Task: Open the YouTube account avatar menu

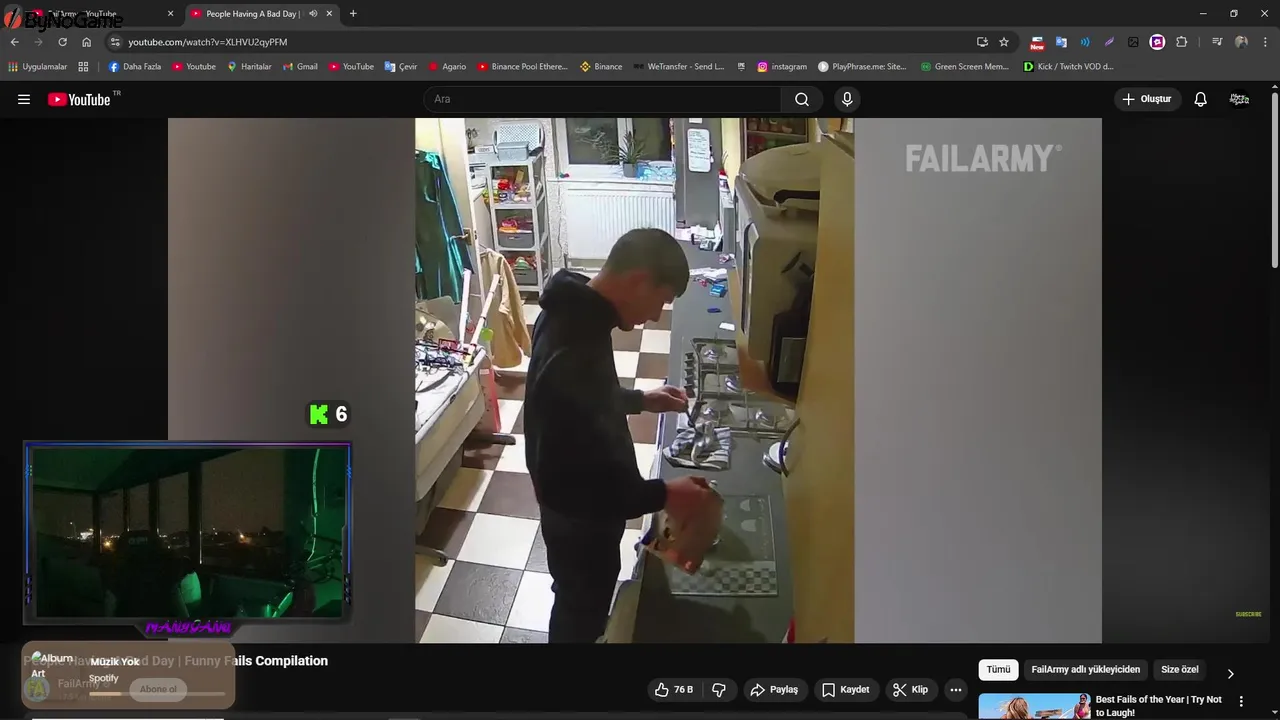Action: pyautogui.click(x=1239, y=99)
